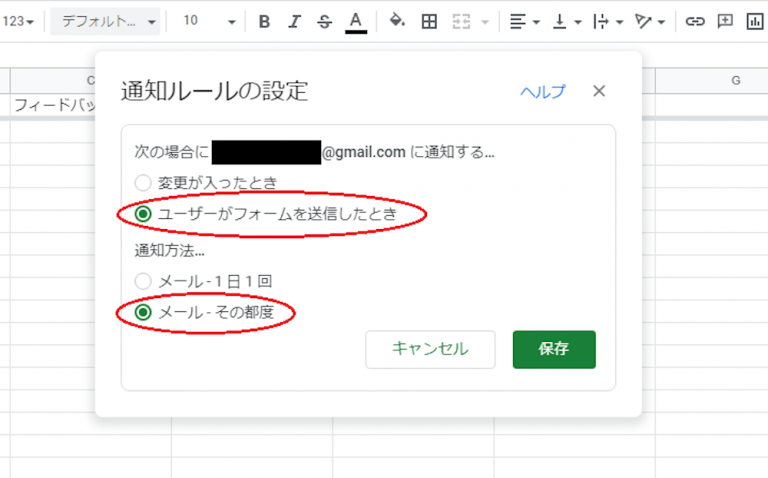768x478 pixels.
Task: Expand the font size 10 dropdown
Action: pyautogui.click(x=211, y=21)
